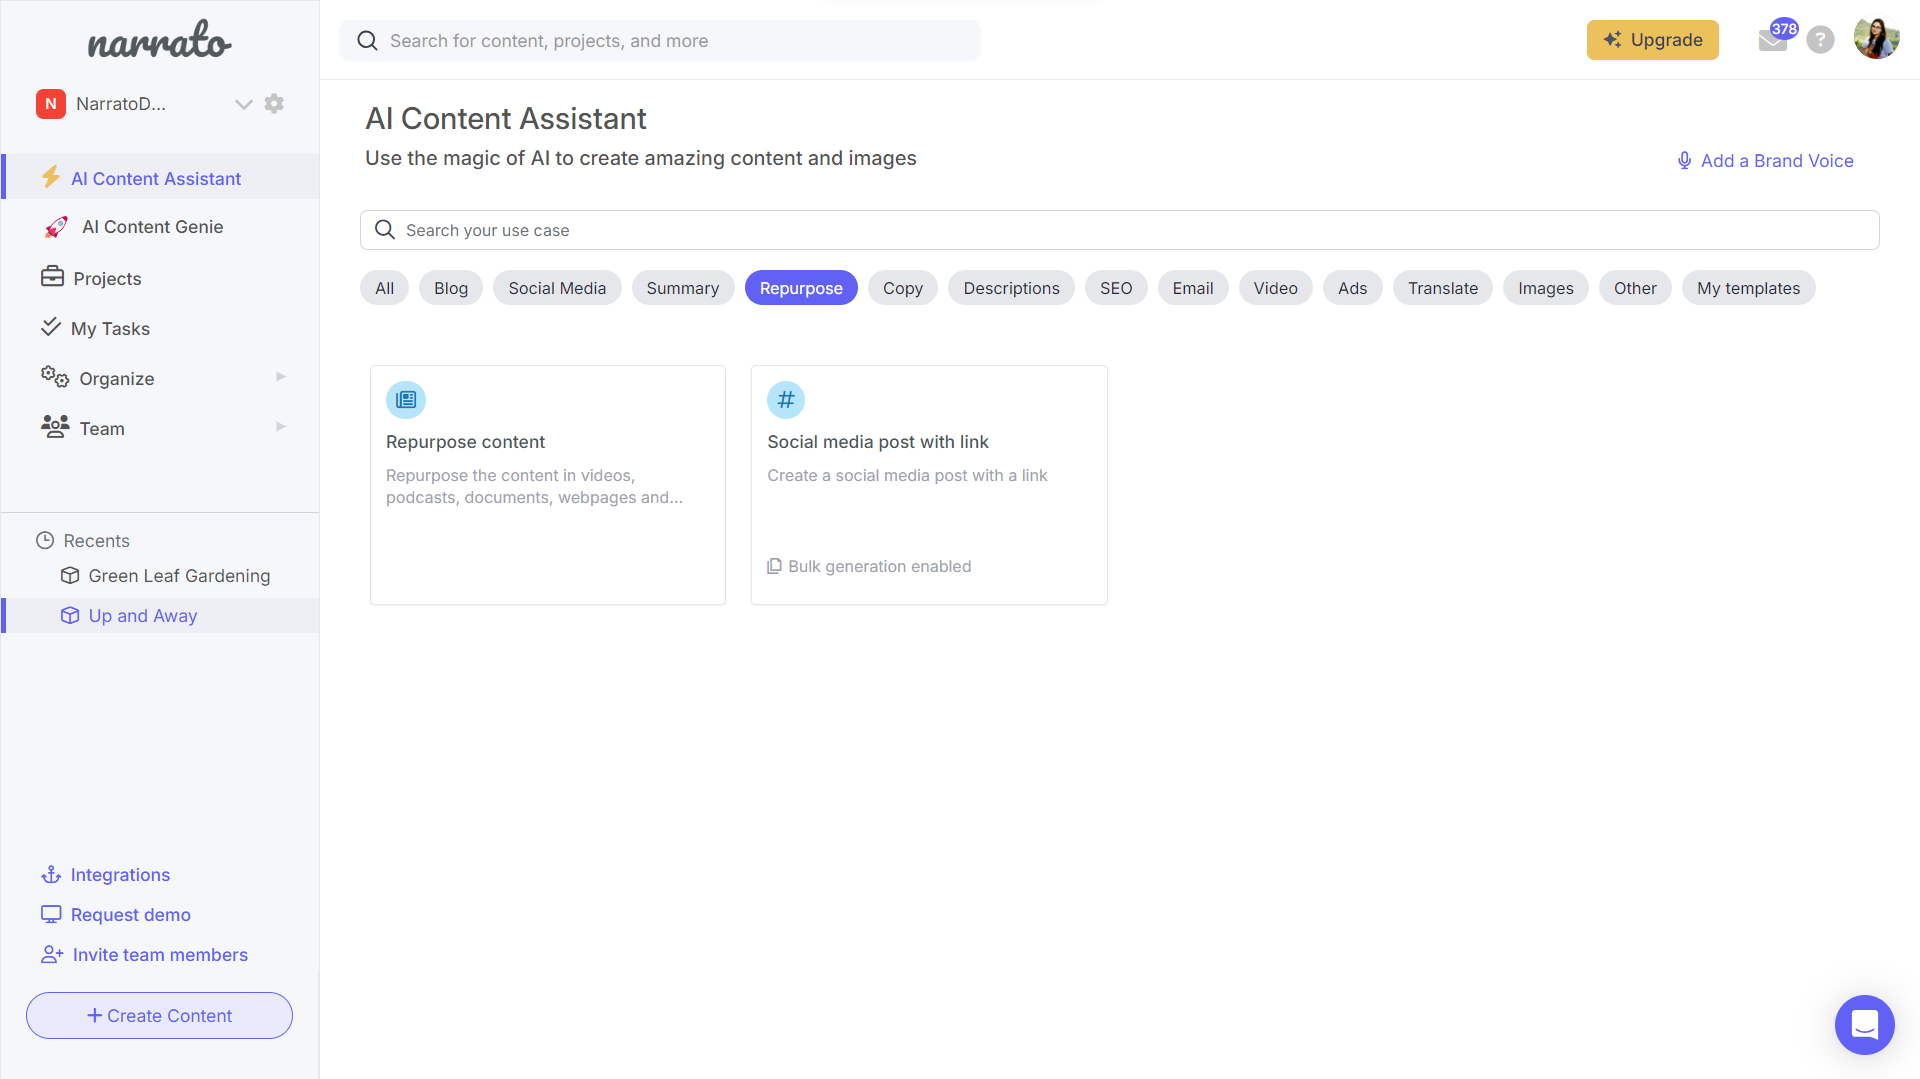
Task: Click Add a Brand Voice link
Action: [1776, 161]
